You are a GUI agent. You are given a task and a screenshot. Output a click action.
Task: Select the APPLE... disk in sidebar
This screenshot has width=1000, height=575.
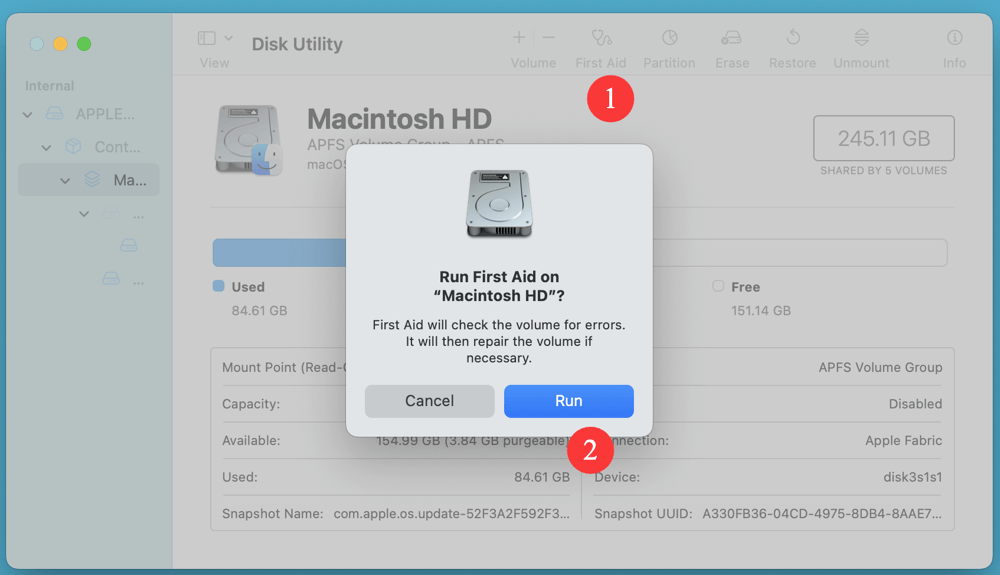89,114
